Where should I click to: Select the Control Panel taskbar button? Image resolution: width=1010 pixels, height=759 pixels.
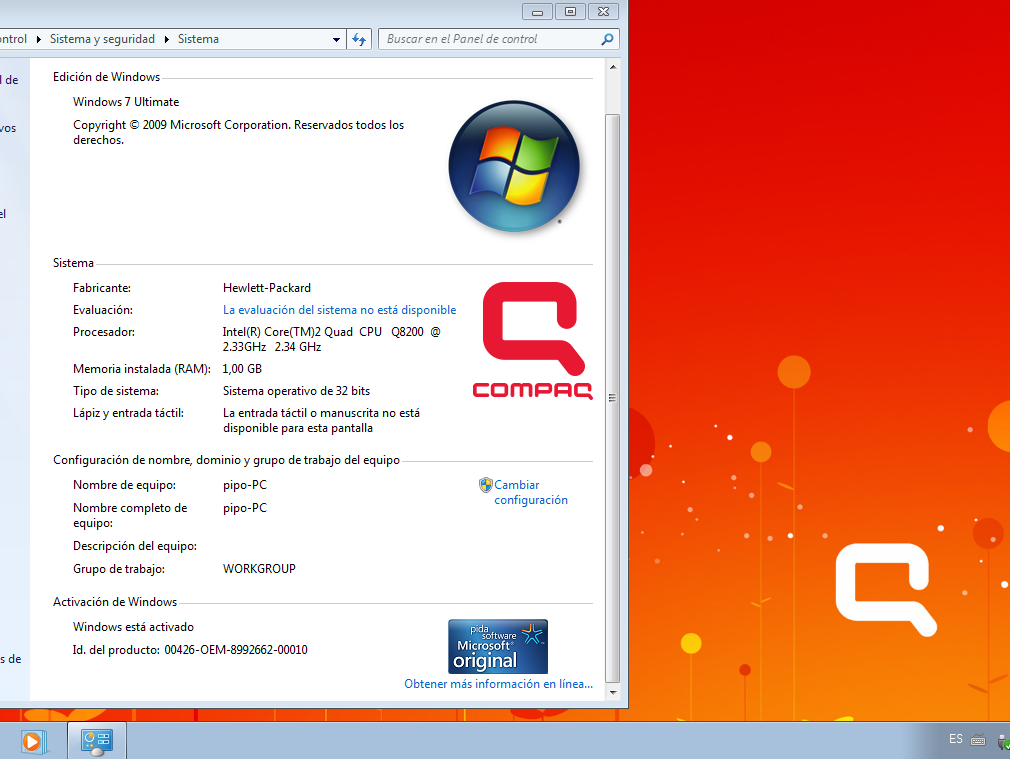[97, 741]
